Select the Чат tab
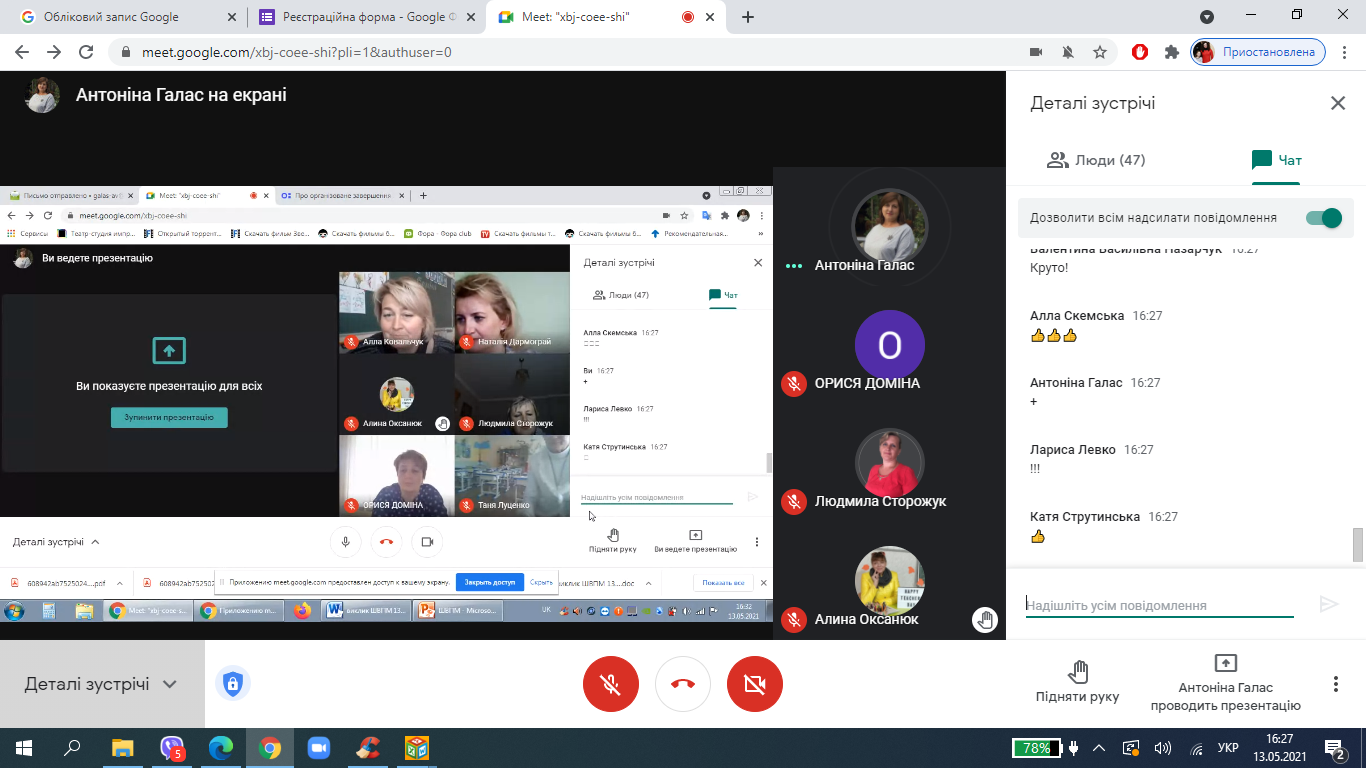The width and height of the screenshot is (1366, 768). 1277,160
